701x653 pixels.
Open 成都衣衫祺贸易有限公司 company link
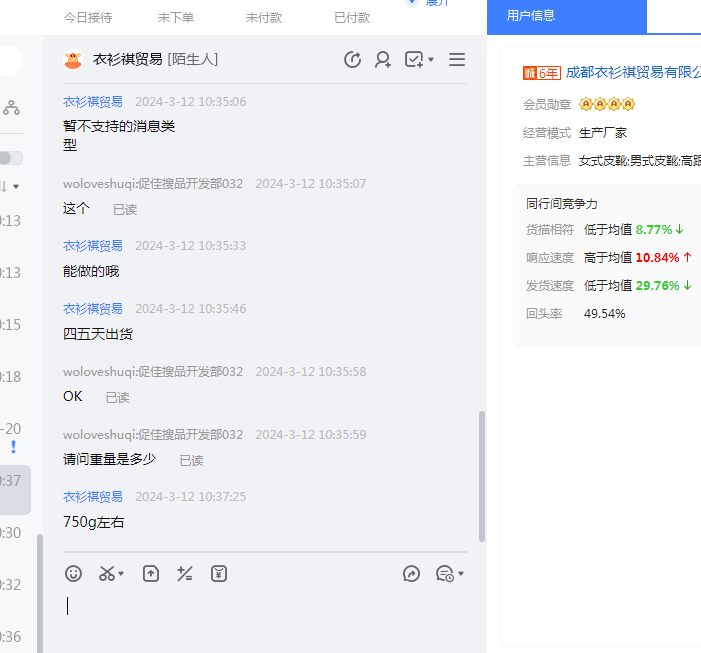point(632,72)
